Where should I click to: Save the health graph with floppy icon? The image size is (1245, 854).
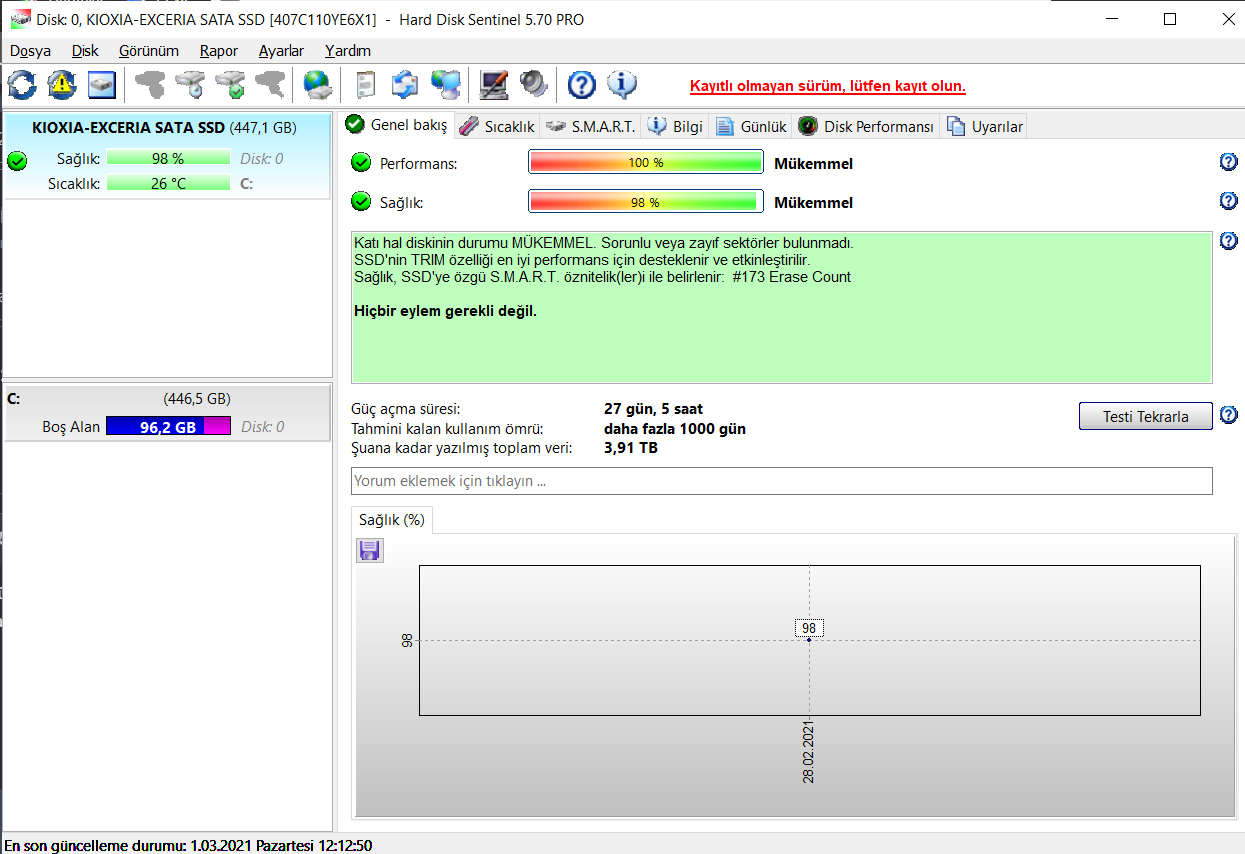pos(370,550)
